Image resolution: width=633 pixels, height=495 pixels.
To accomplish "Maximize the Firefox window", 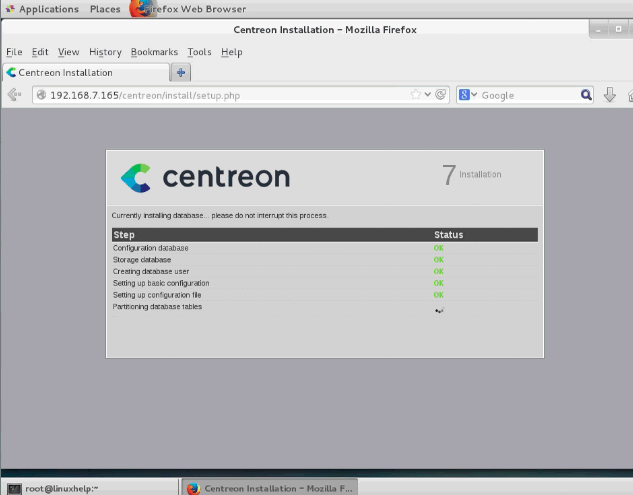I will tap(618, 29).
